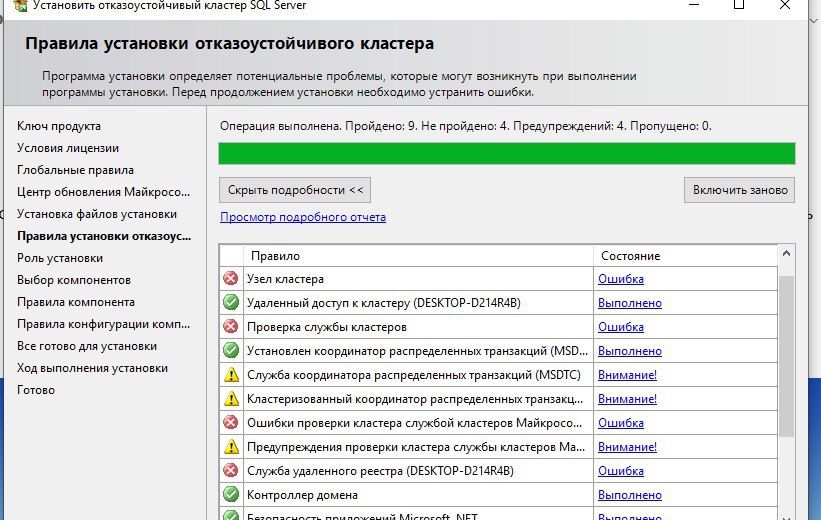Click the warning icon for Предупреждения проверки кластера row
Screen dimensions: 821x520
tap(231, 446)
